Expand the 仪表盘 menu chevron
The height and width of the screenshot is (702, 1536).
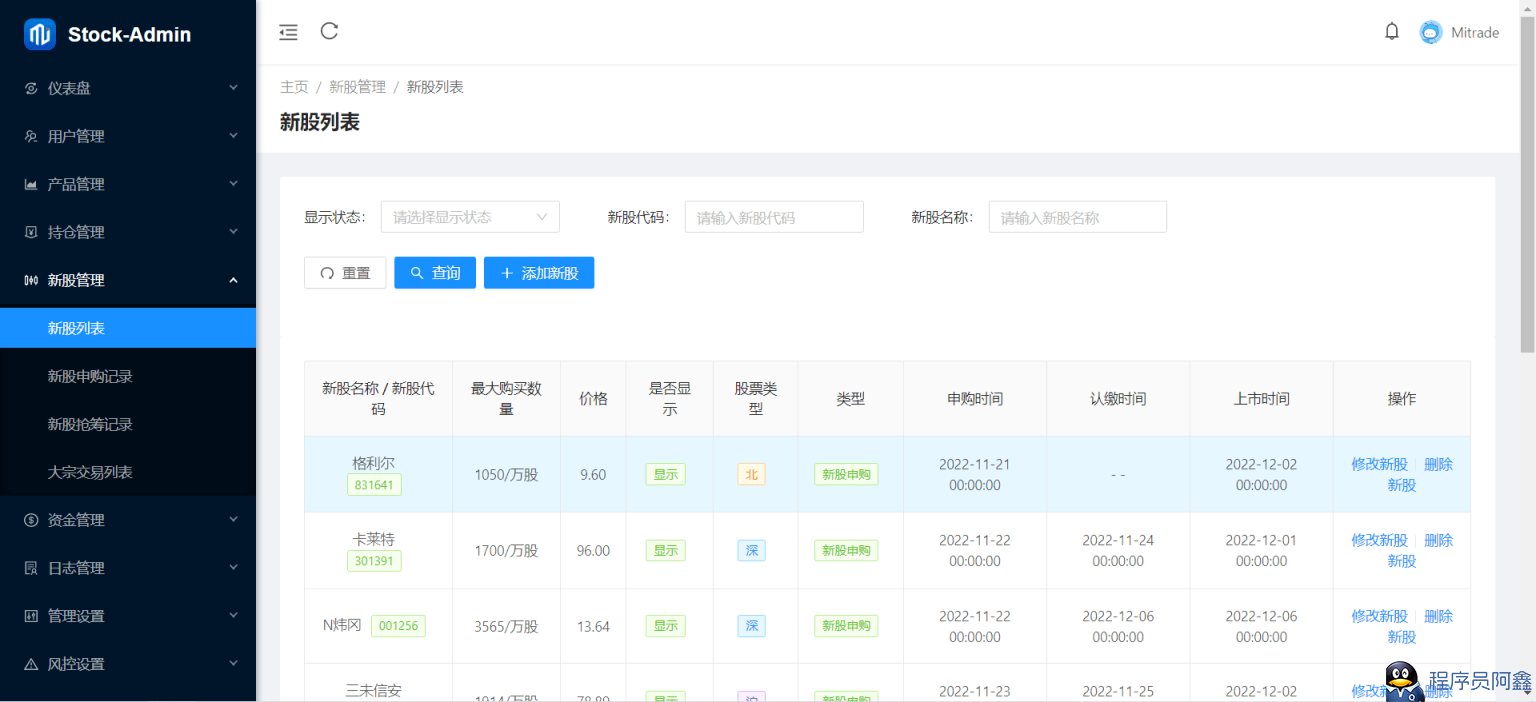click(233, 88)
